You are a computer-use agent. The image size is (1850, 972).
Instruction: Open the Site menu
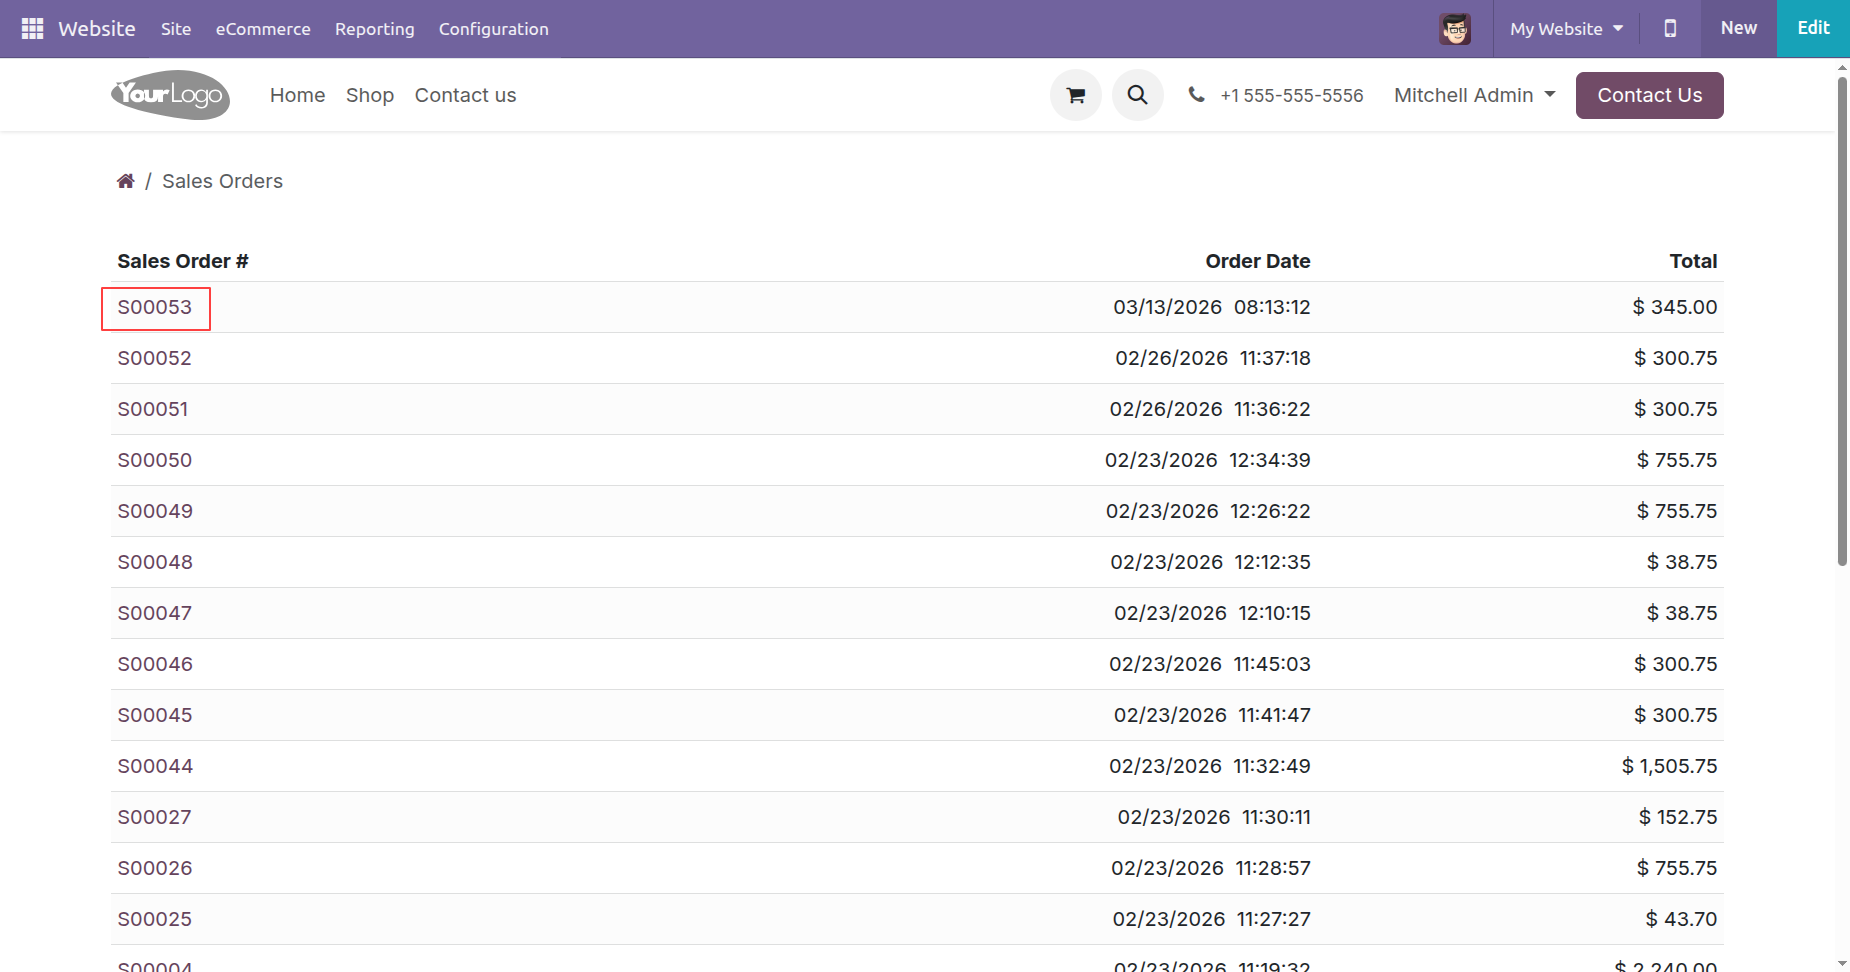[176, 29]
